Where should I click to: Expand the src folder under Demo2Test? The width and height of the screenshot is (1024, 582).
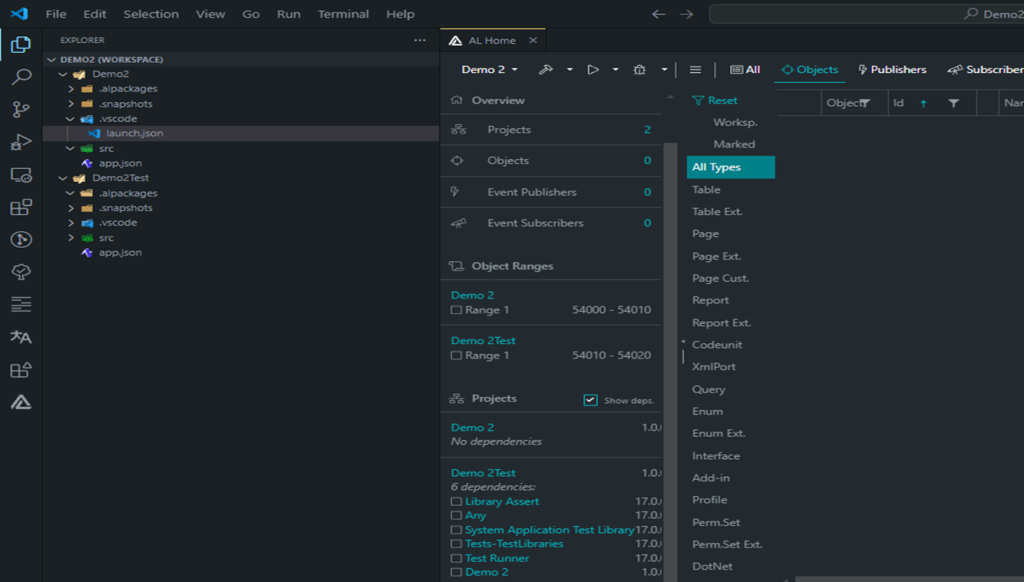click(71, 238)
